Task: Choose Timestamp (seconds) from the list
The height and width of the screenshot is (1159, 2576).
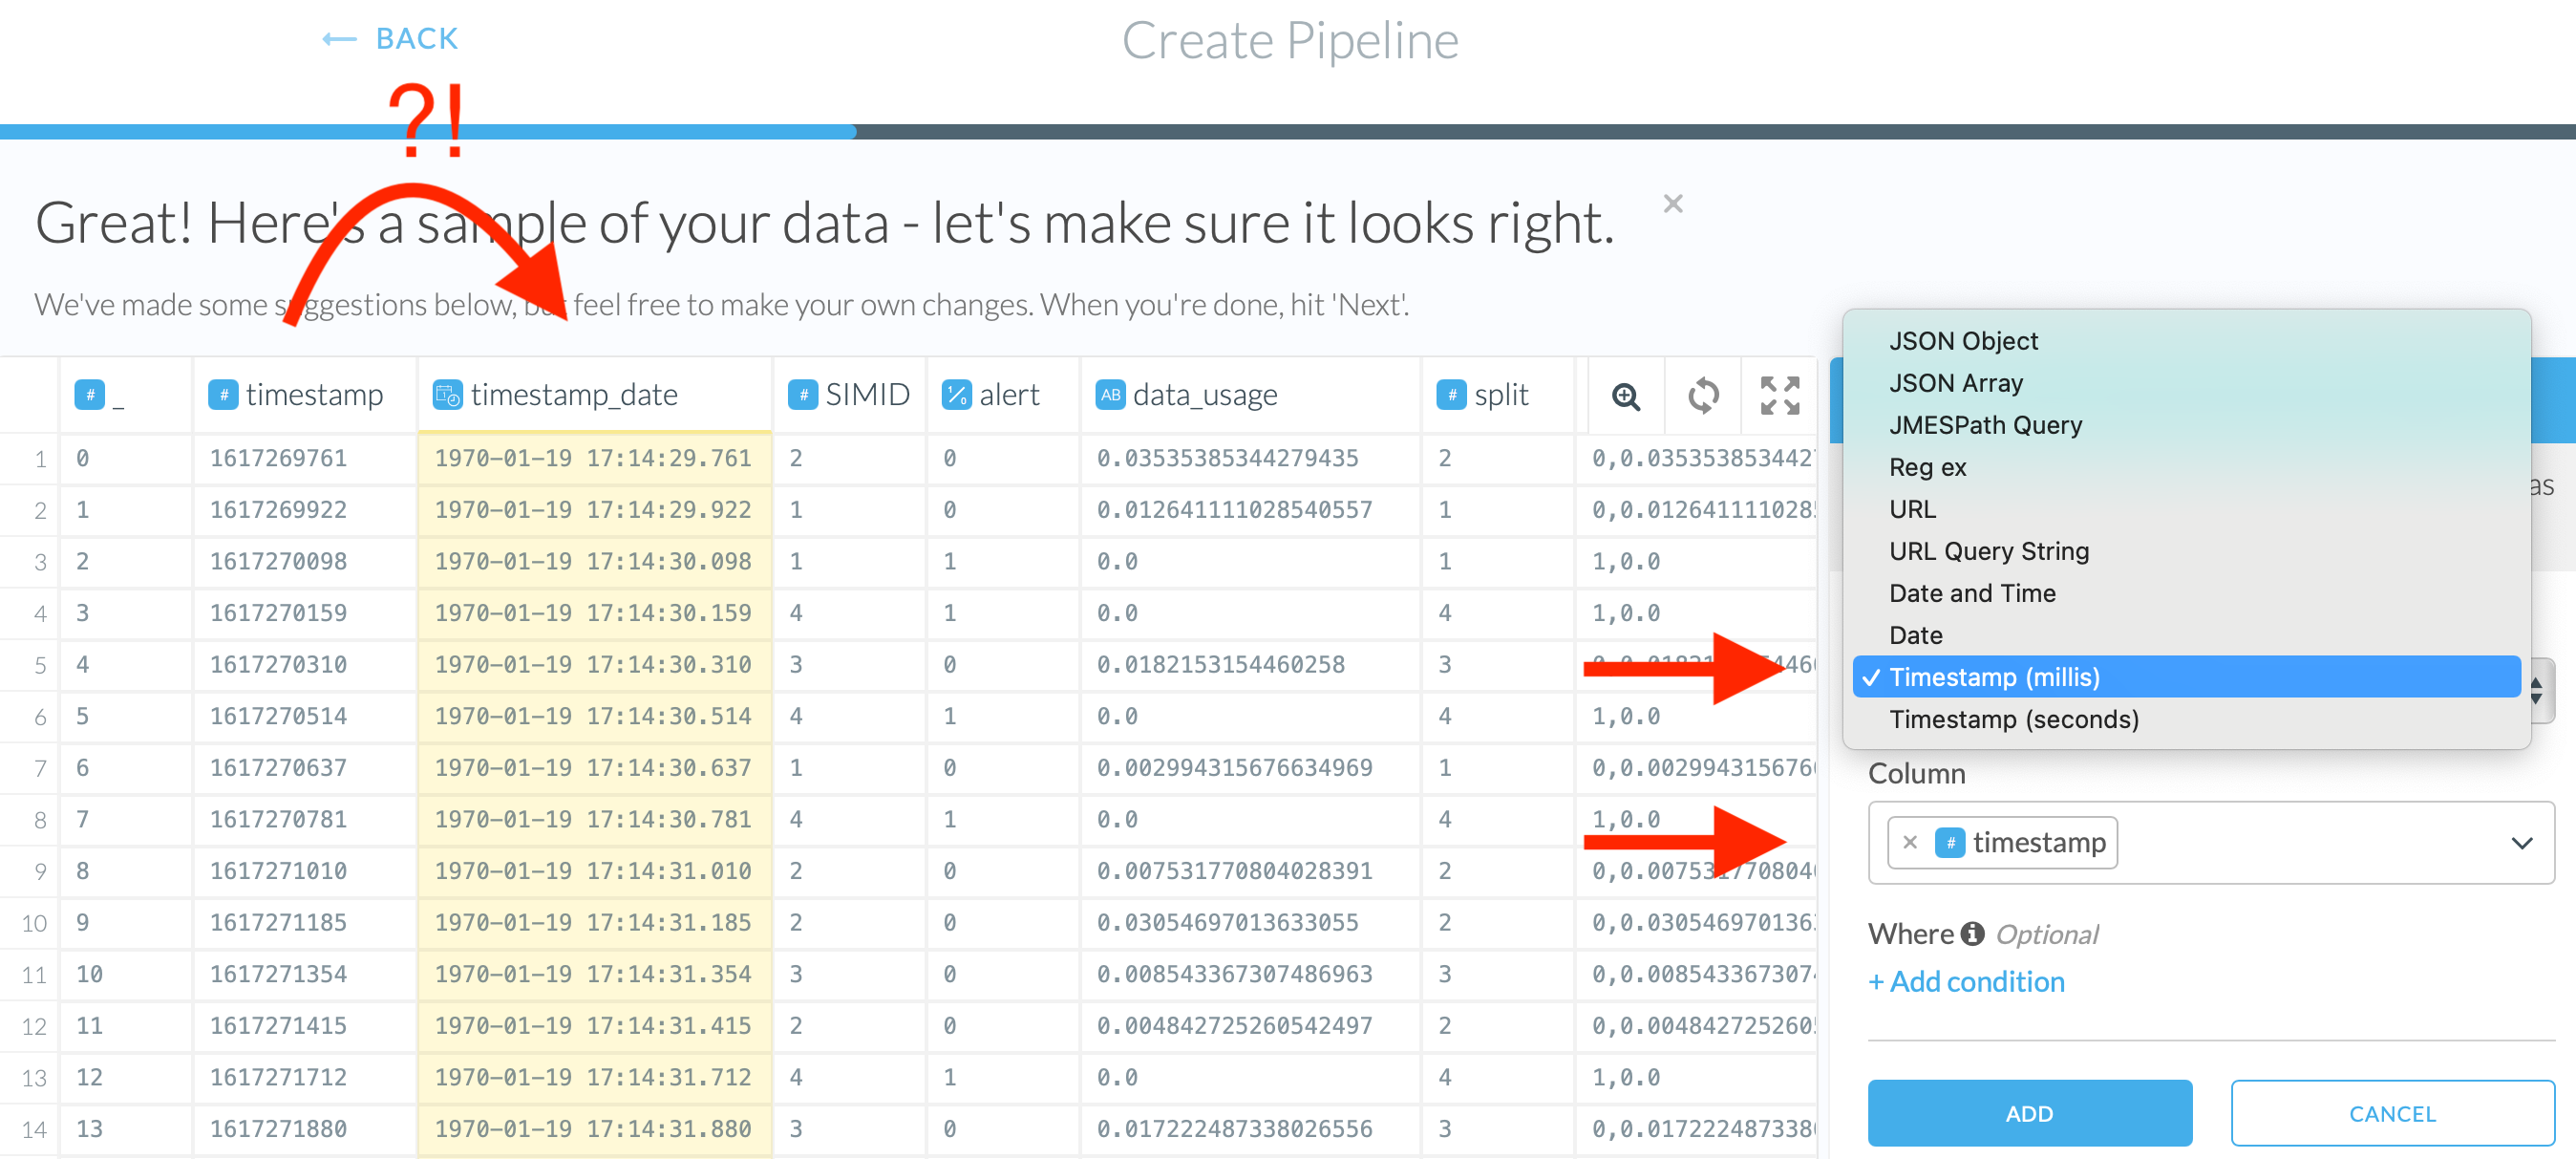Action: pyautogui.click(x=2013, y=719)
